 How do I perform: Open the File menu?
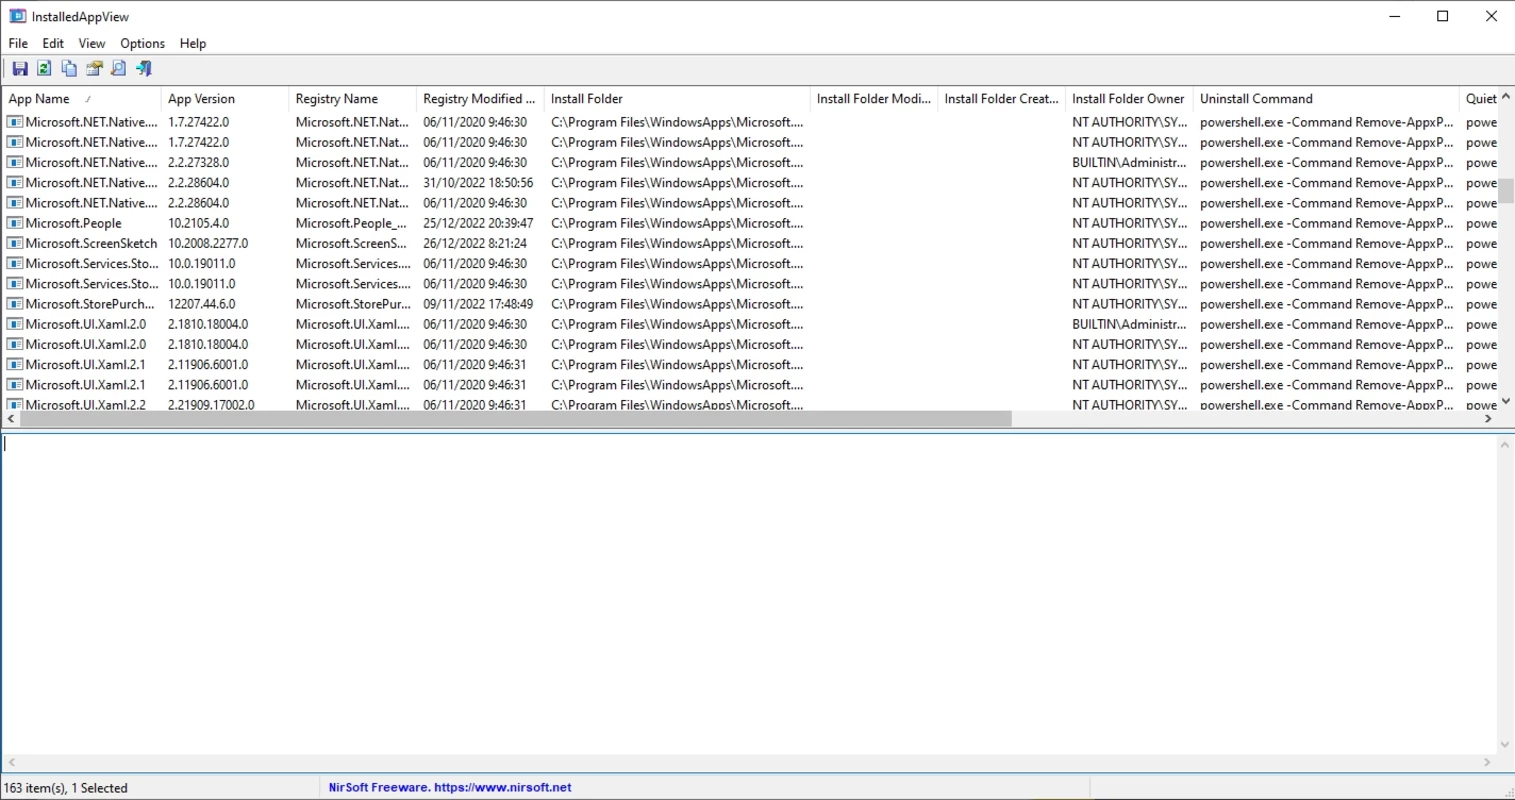(x=18, y=43)
